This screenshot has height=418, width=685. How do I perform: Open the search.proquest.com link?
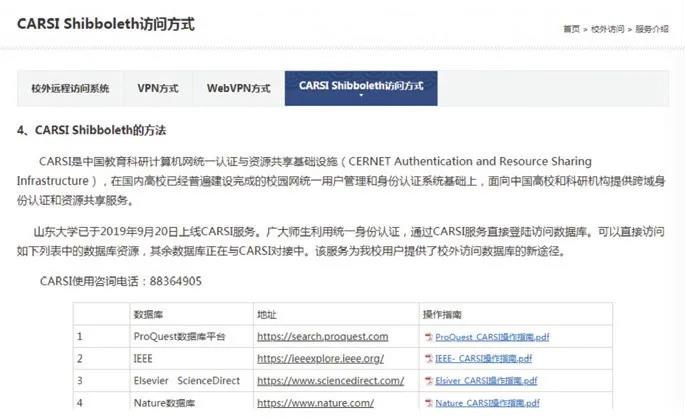tap(322, 337)
